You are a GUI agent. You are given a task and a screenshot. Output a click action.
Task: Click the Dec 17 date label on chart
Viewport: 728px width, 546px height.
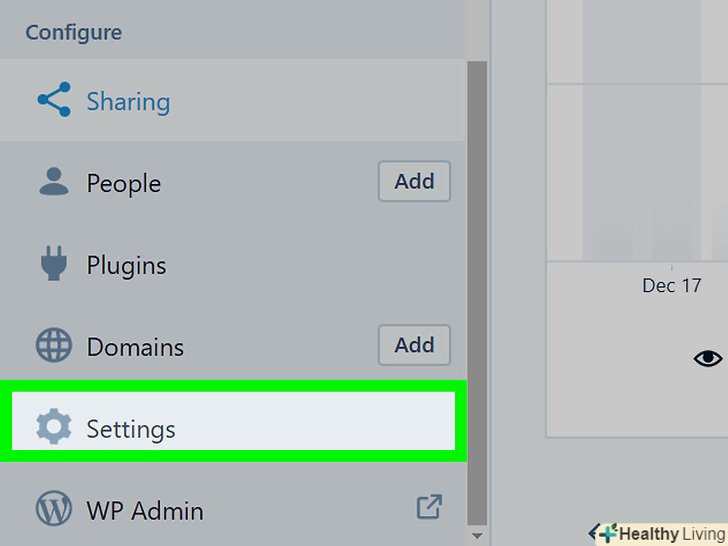[x=672, y=286]
